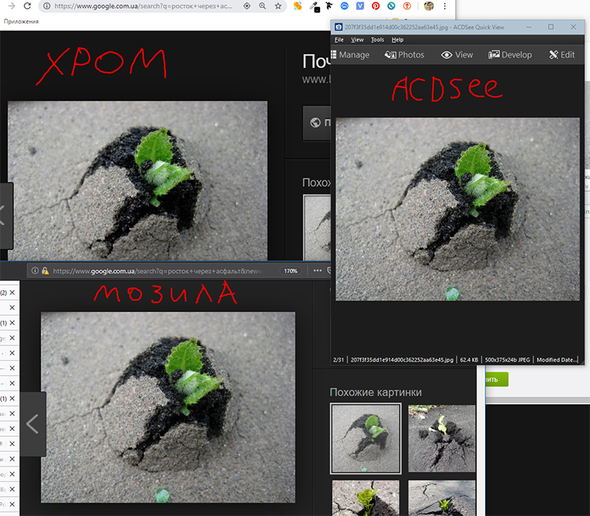590x516 pixels.
Task: Close the tab row marked (2) in the list
Action: tap(12, 292)
